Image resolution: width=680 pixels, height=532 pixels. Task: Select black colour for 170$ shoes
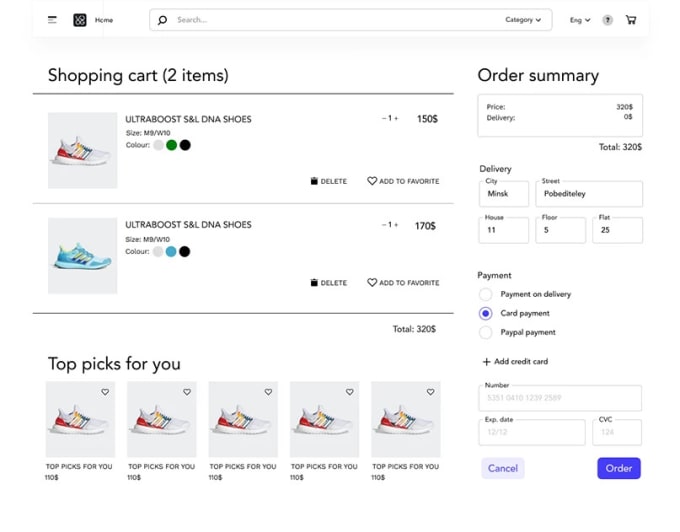[185, 251]
